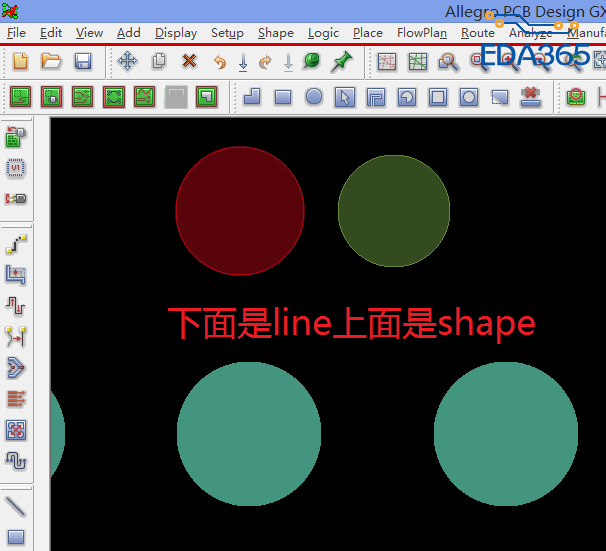This screenshot has height=551, width=606.
Task: Click the up-down arrows delay tune icon
Action: tap(15, 306)
